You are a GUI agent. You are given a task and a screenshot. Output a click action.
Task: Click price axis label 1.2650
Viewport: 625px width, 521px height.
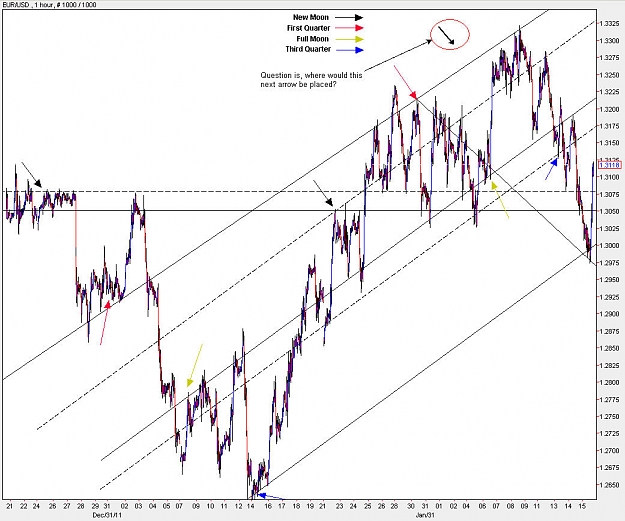click(609, 485)
